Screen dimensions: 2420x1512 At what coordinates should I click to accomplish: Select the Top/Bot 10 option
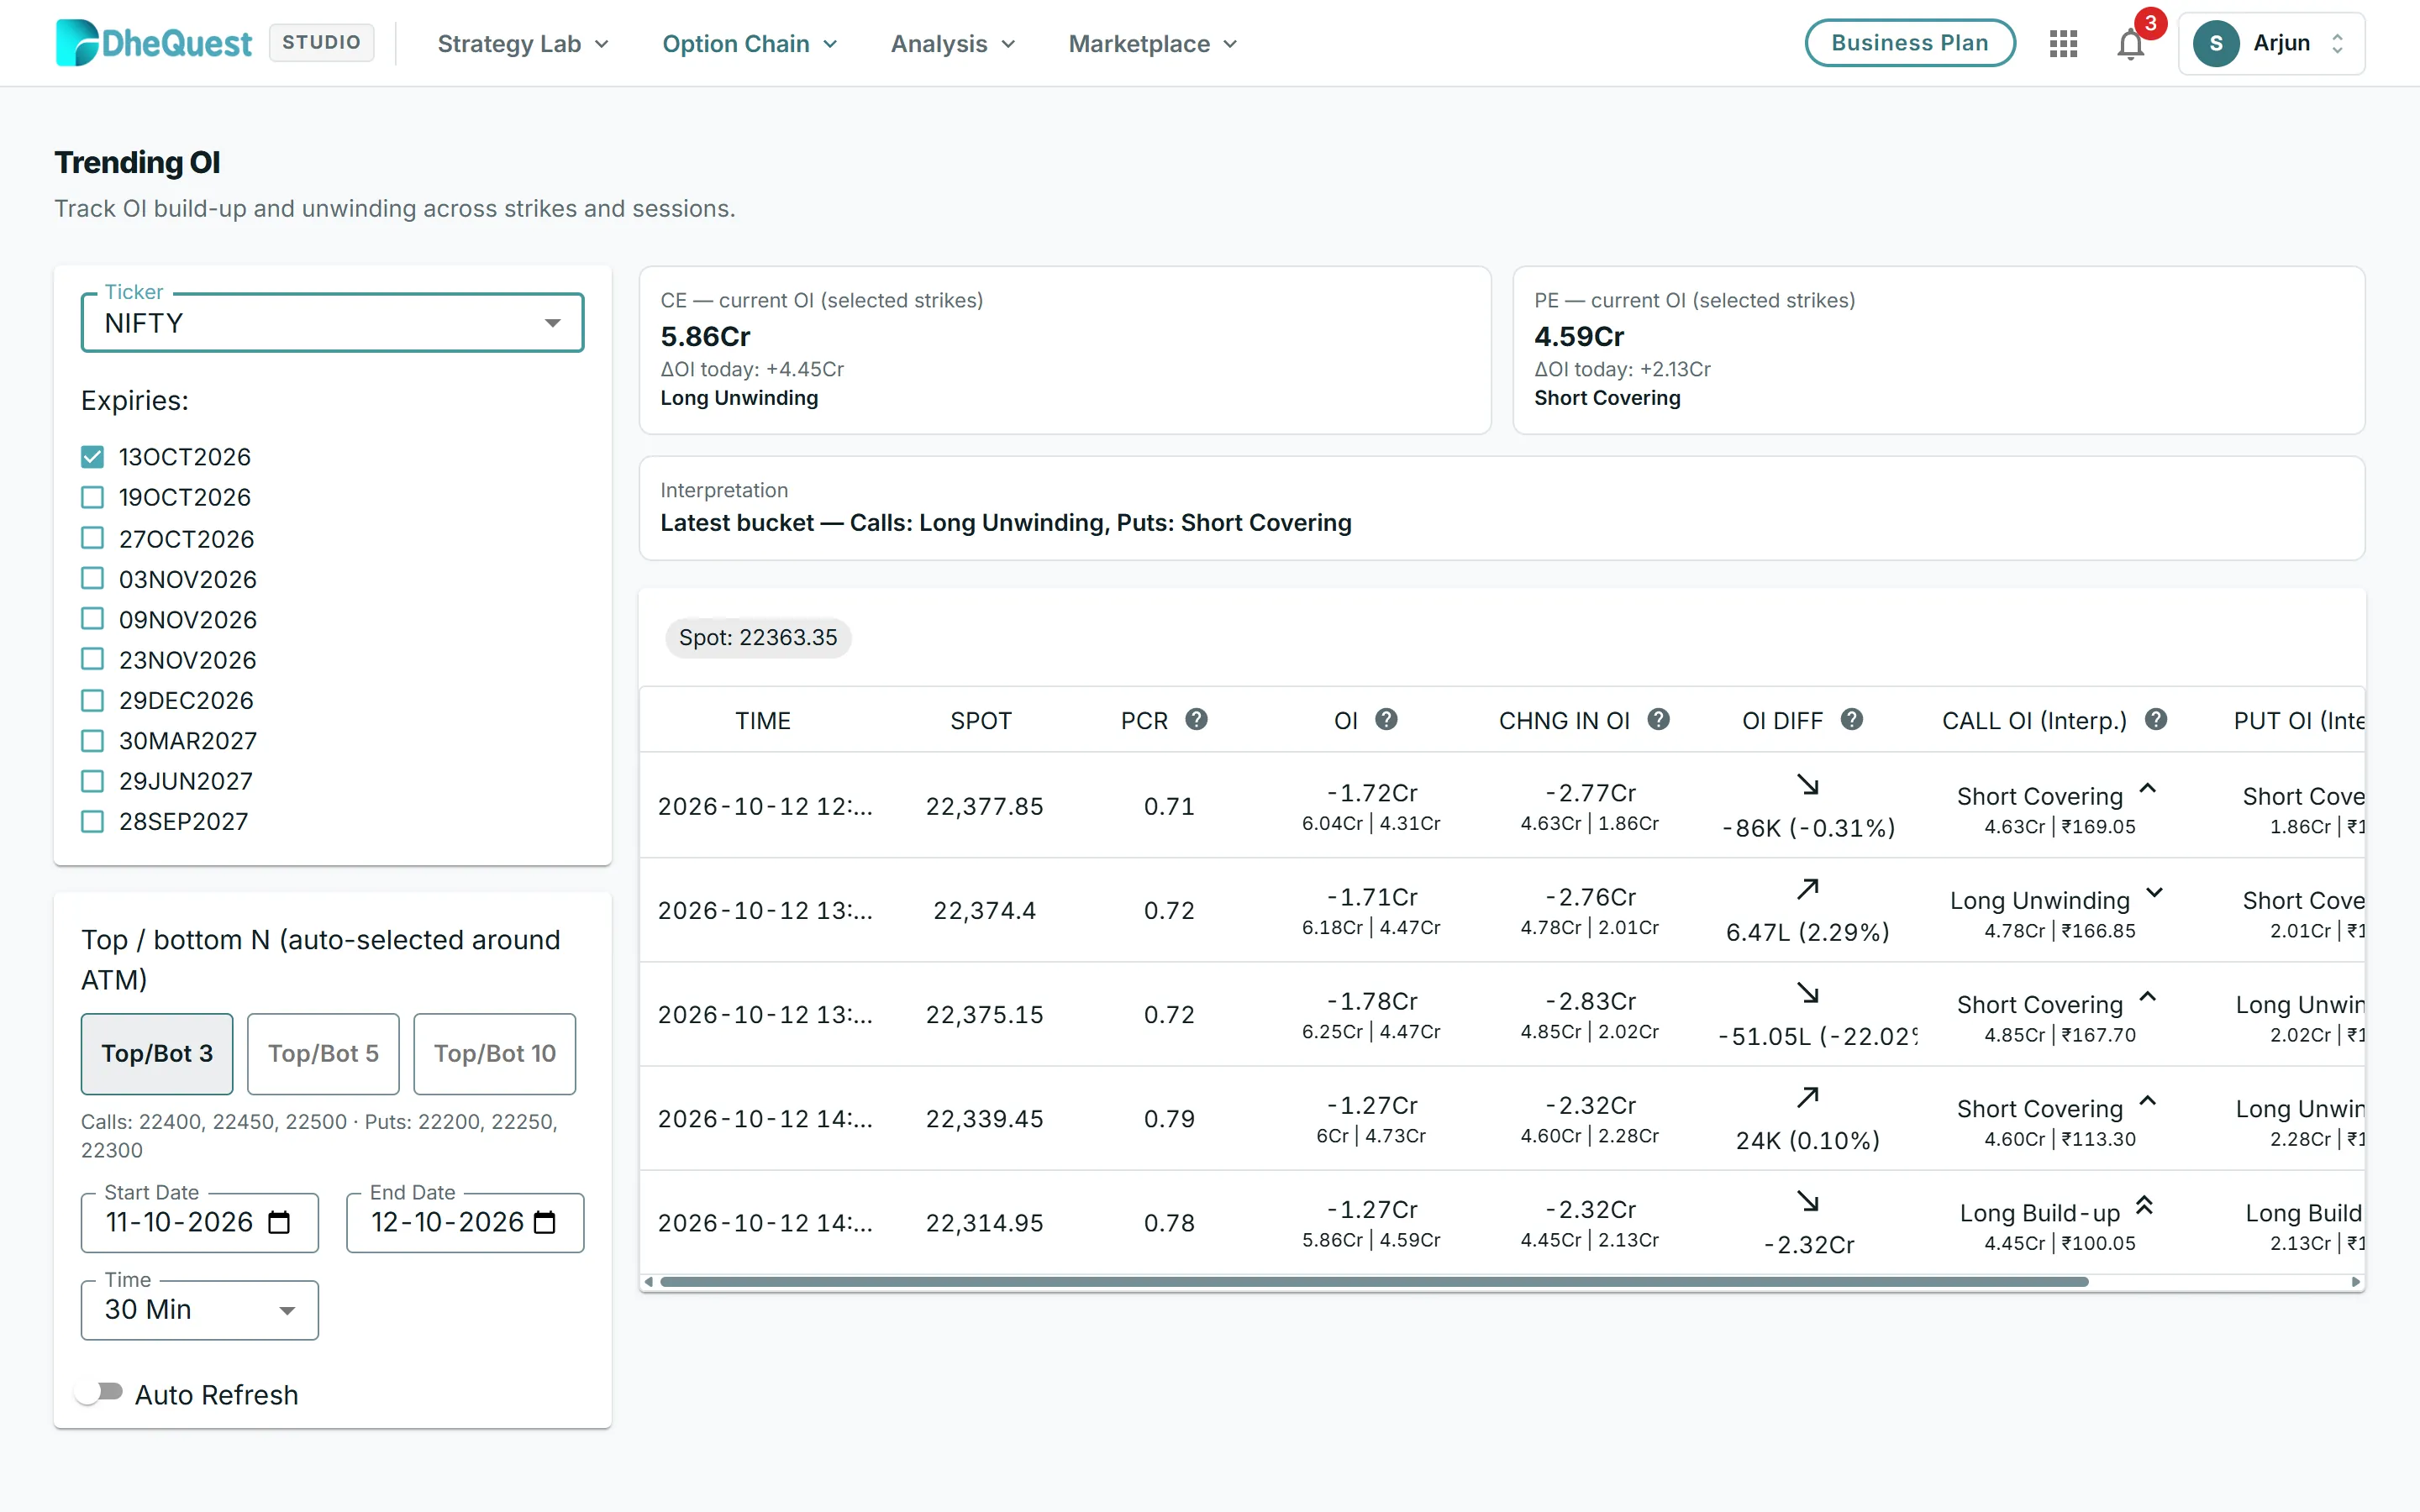(494, 1054)
